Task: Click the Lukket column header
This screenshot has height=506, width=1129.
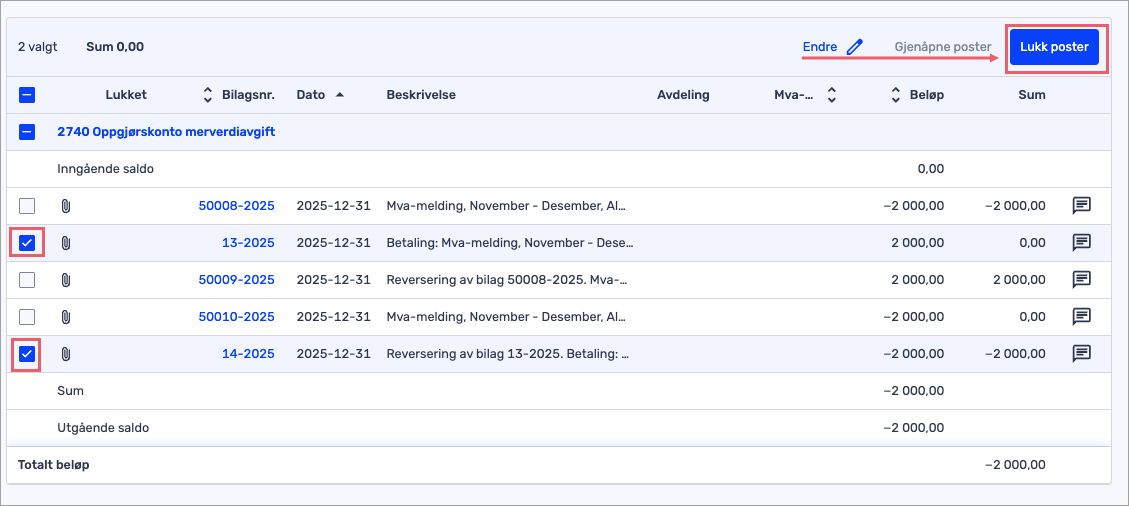Action: [x=126, y=95]
